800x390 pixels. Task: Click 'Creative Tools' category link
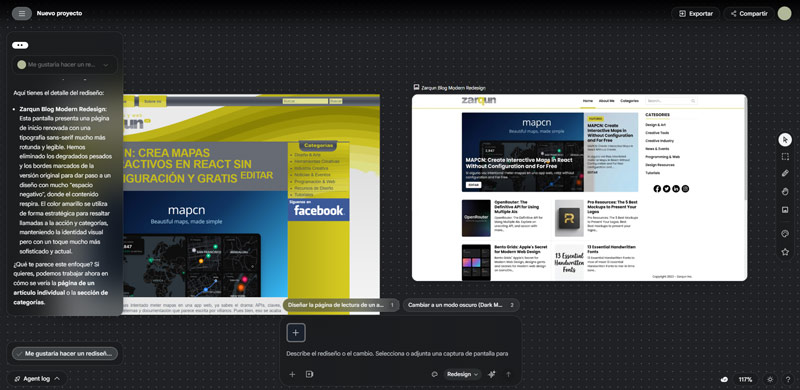tap(657, 133)
